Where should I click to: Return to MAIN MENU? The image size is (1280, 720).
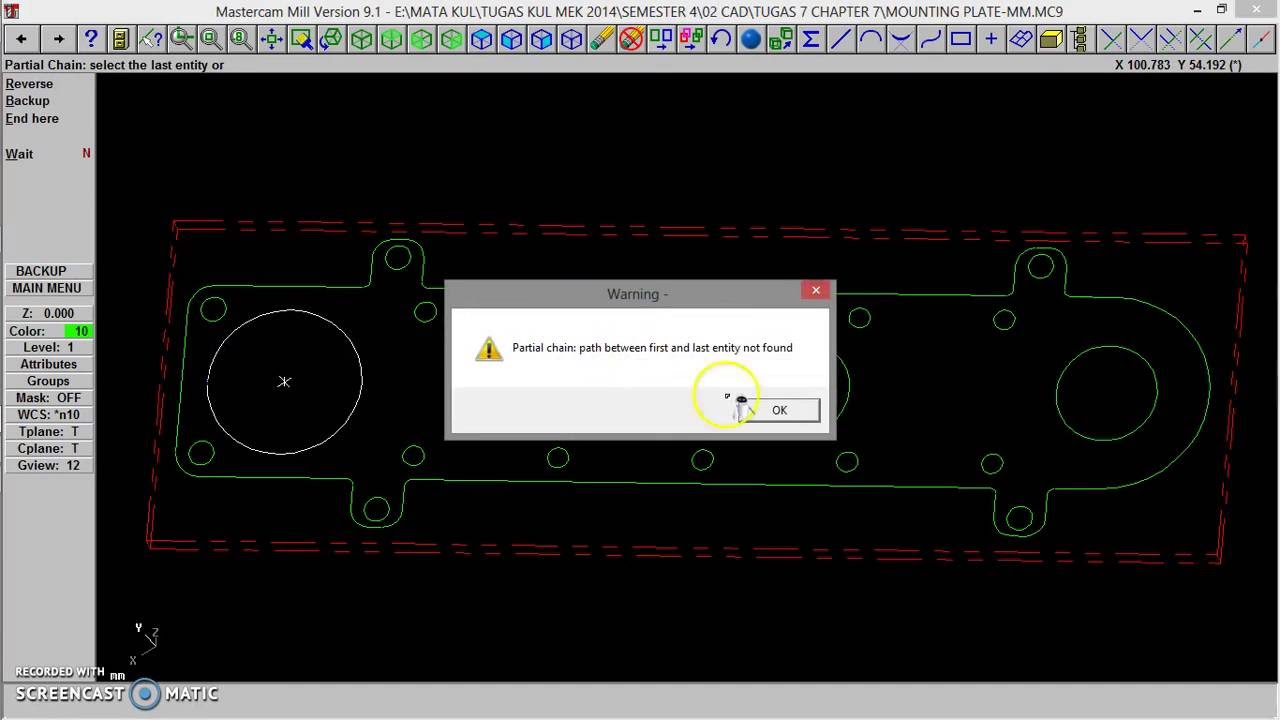(x=48, y=288)
